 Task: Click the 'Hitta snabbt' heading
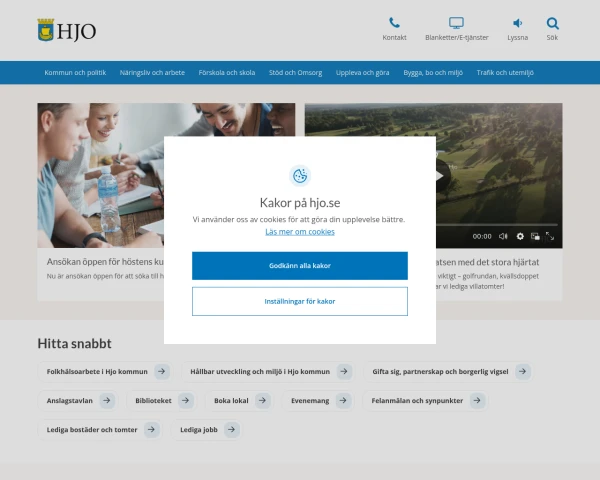(74, 343)
